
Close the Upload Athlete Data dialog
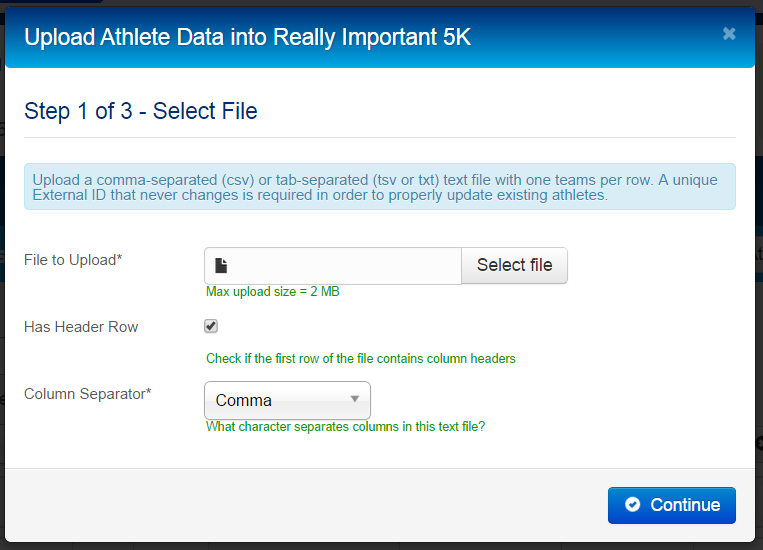pos(728,34)
